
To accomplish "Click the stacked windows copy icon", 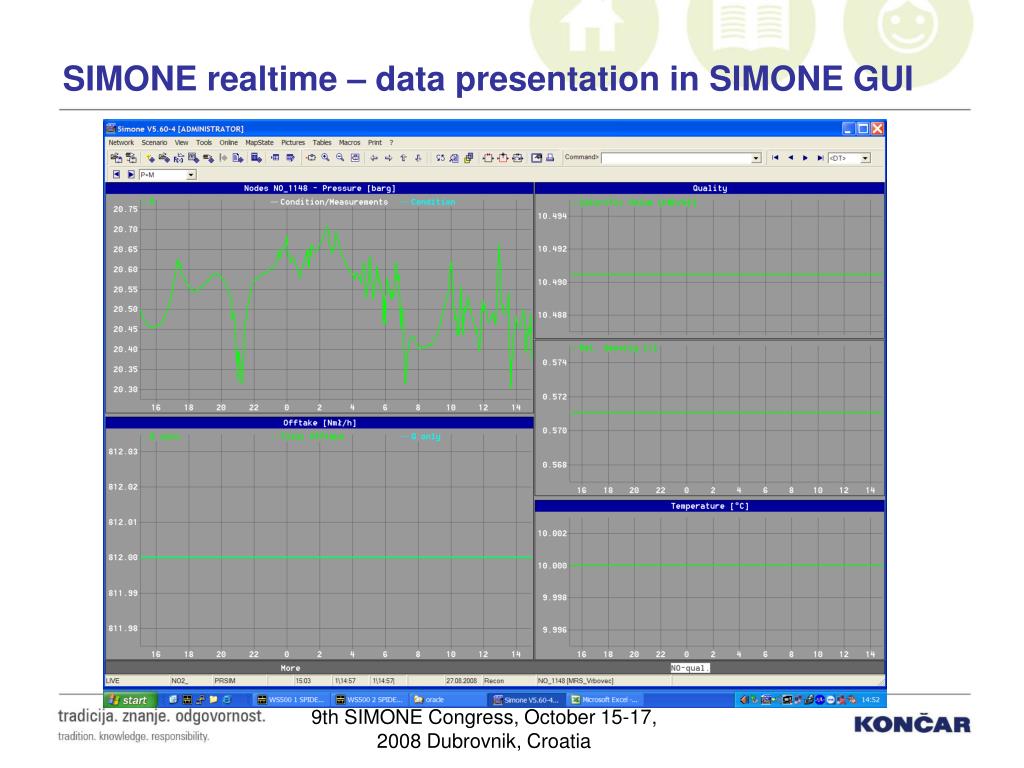I will (x=469, y=158).
